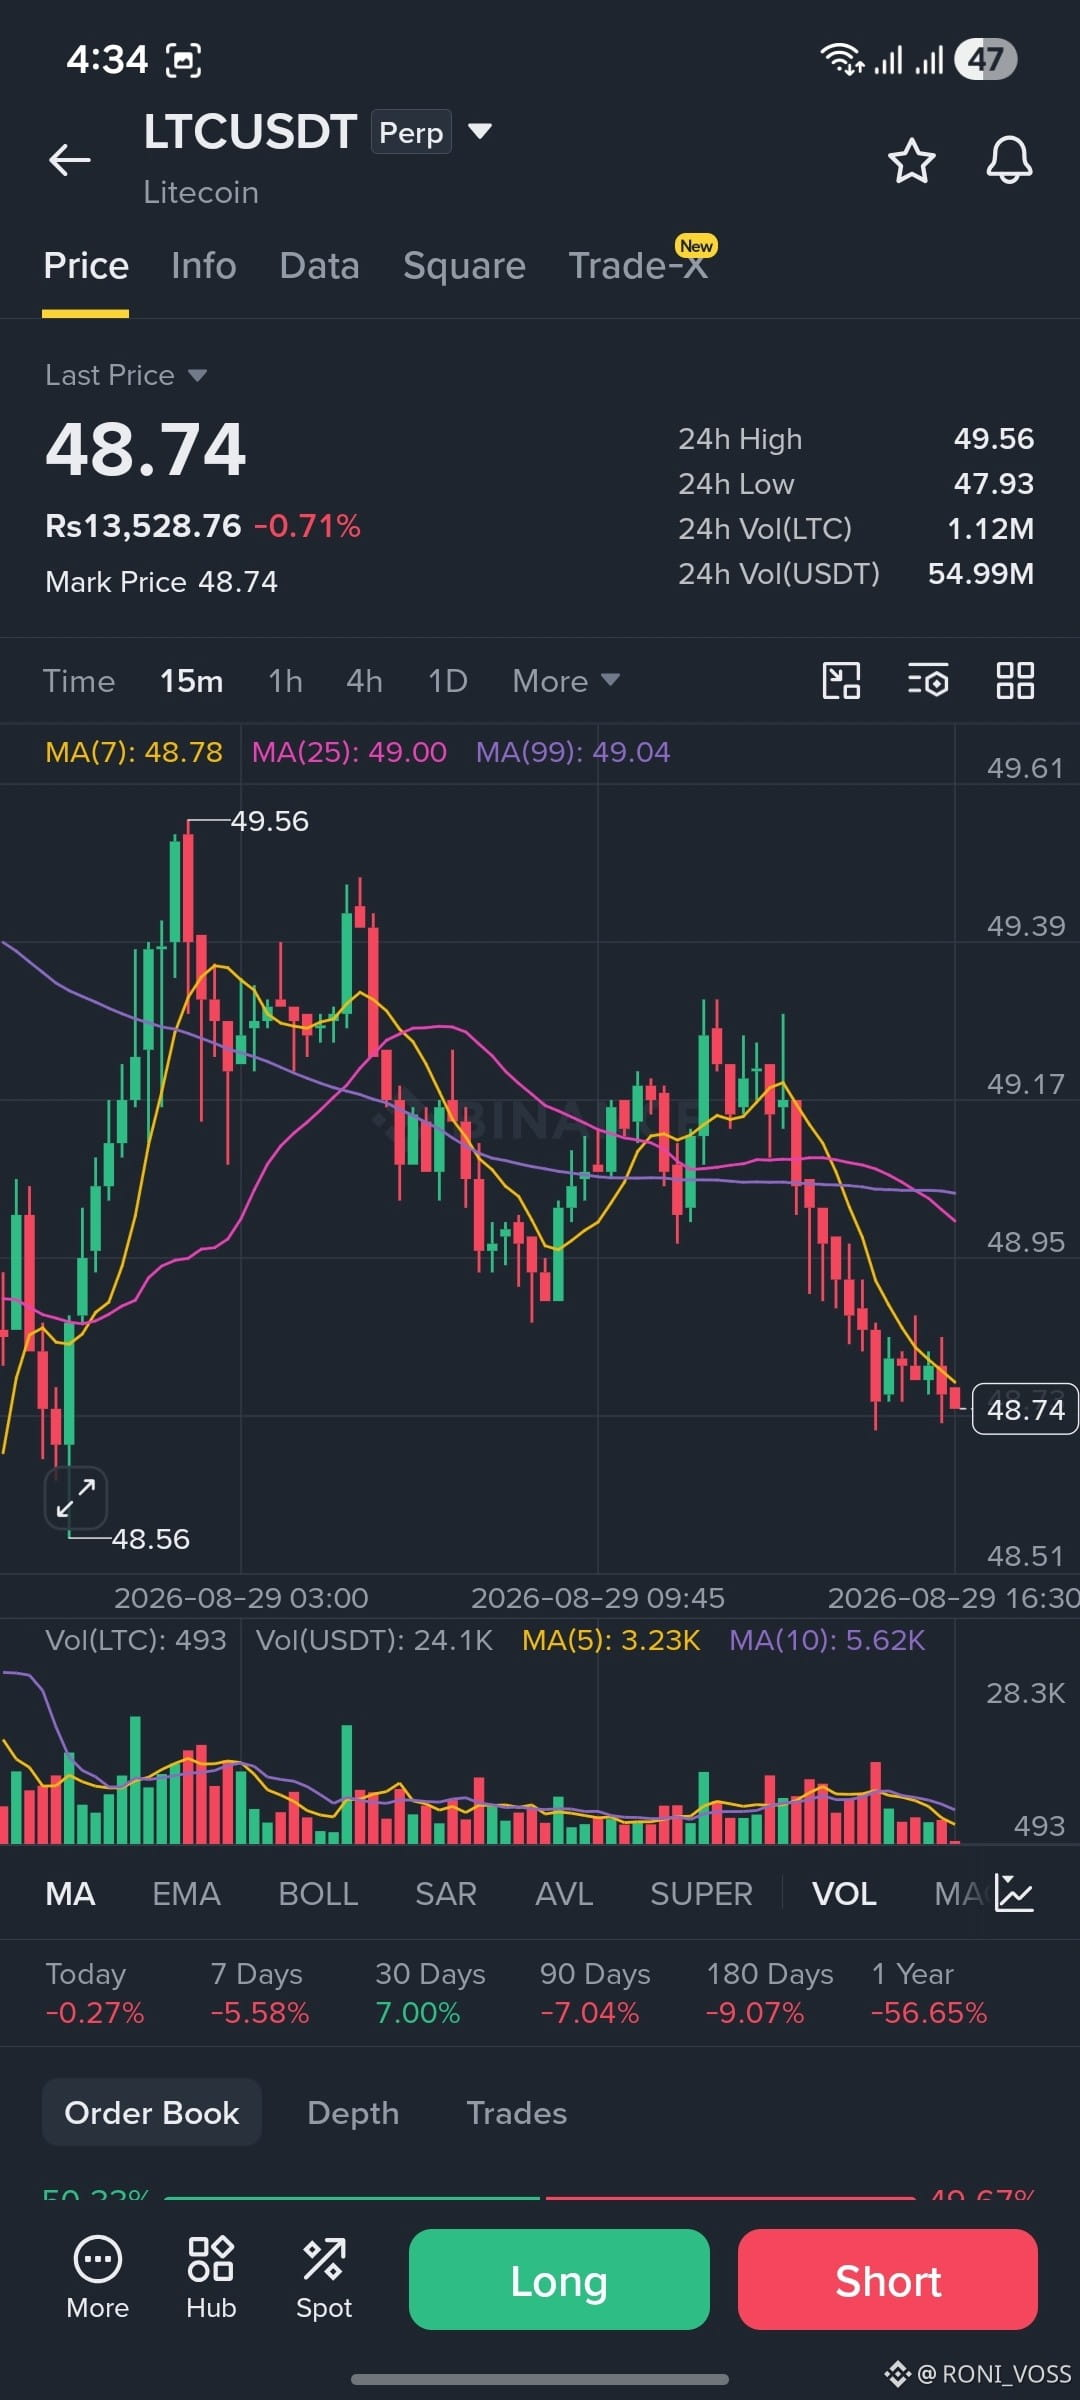Viewport: 1080px width, 2400px height.
Task: Toggle the MA indicator
Action: point(70,1894)
